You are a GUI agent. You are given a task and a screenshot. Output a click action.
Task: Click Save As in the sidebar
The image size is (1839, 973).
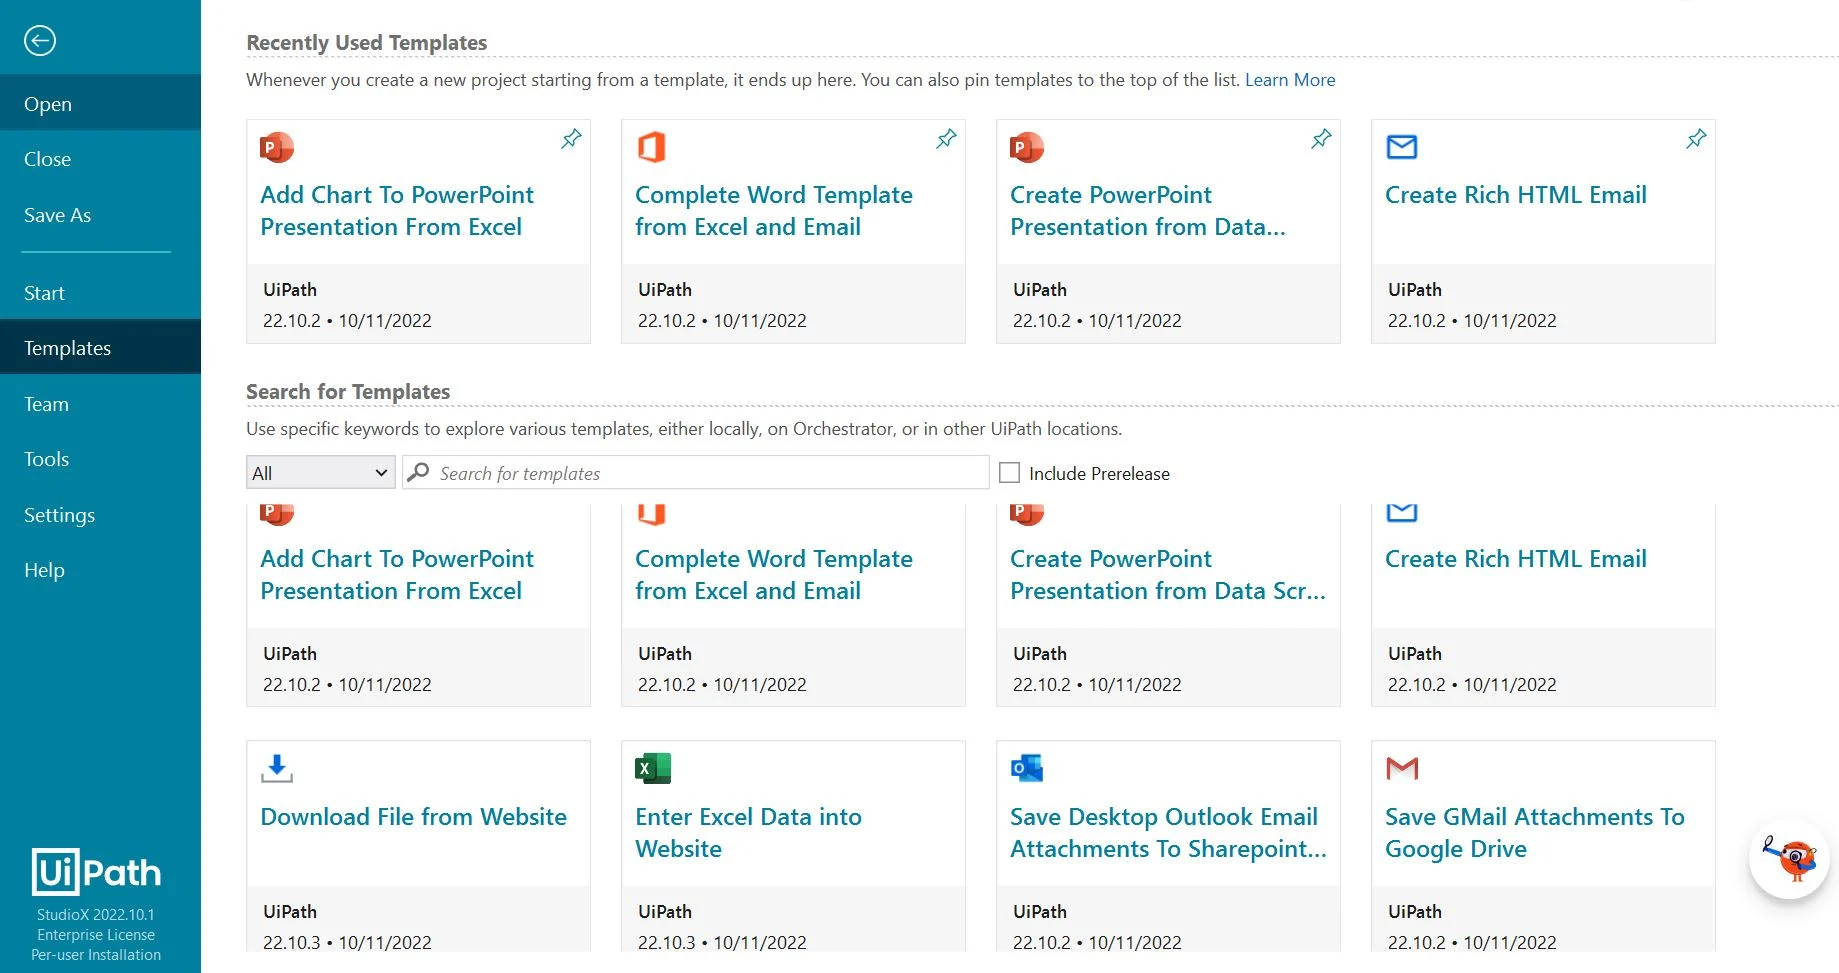tap(58, 215)
